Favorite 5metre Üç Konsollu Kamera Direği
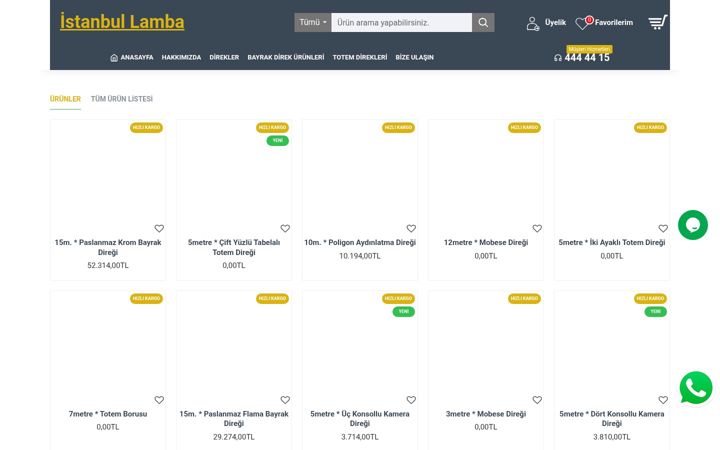Image resolution: width=720 pixels, height=450 pixels. (411, 400)
